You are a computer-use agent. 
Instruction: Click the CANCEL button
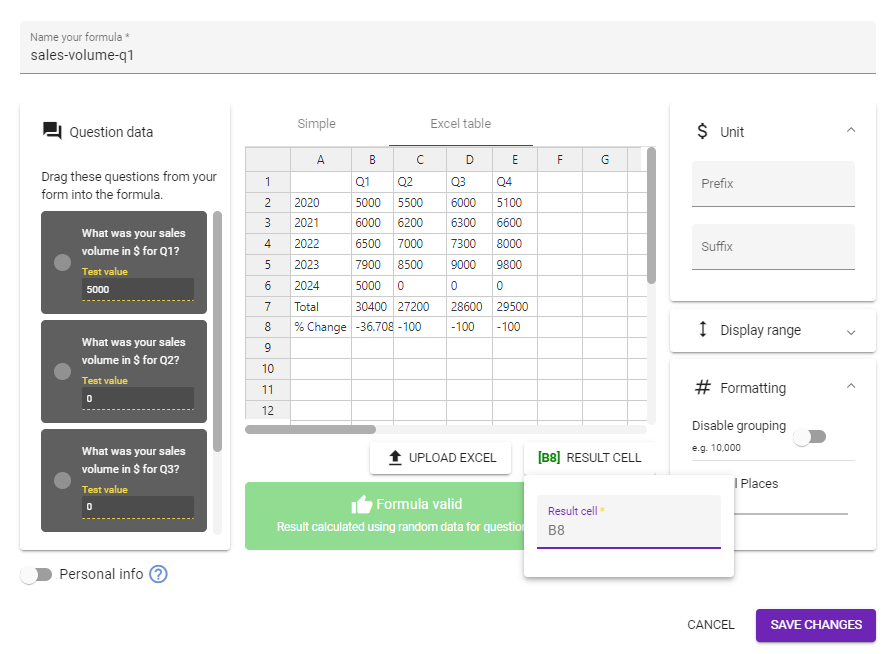coord(710,625)
